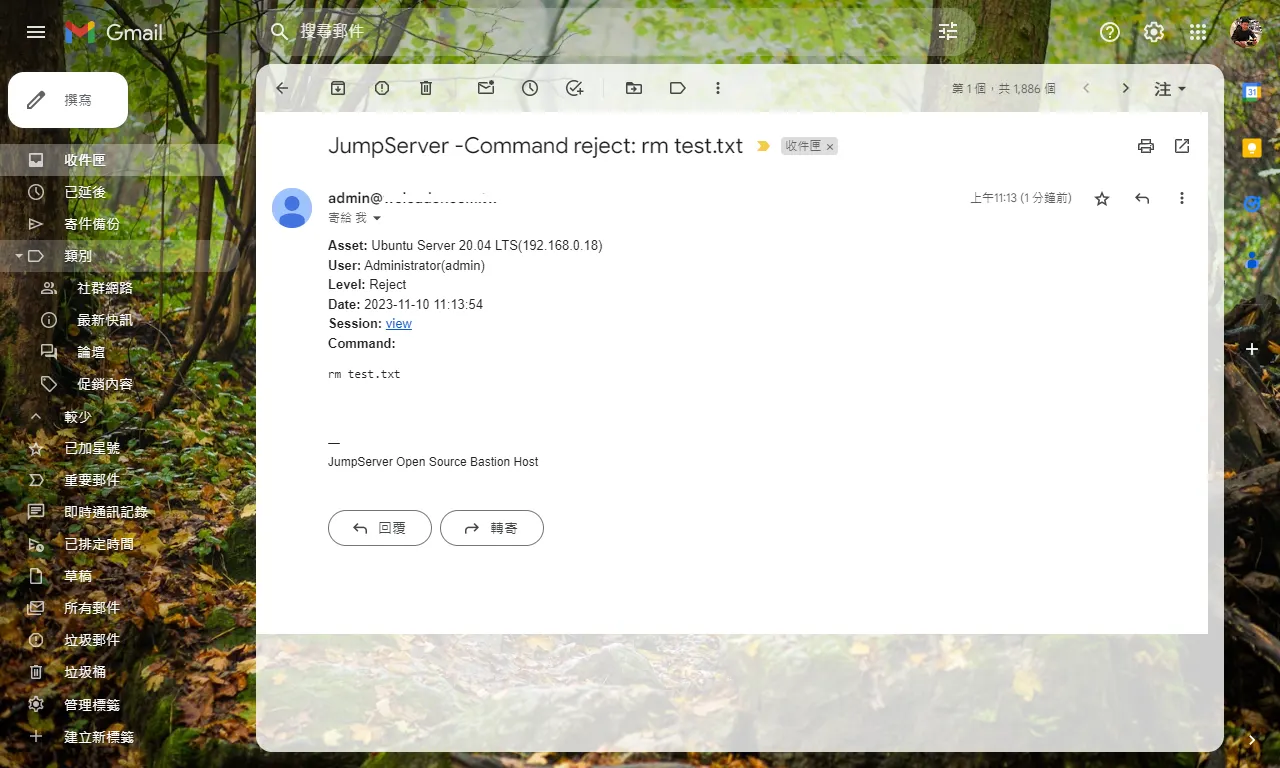The image size is (1280, 768).
Task: Click the 回覆 (Reply) button
Action: 380,528
